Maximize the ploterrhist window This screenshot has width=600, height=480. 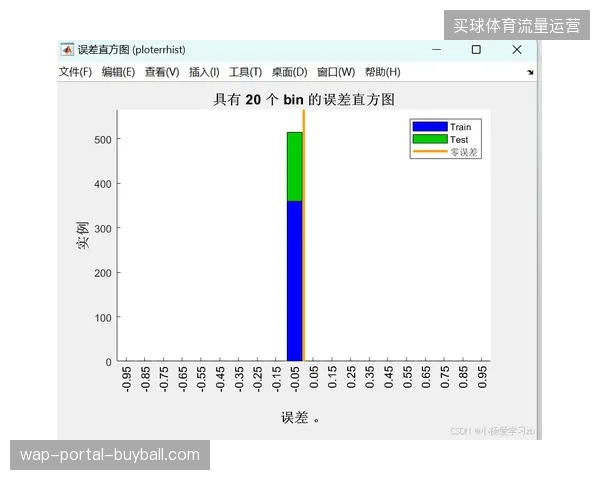tap(476, 49)
